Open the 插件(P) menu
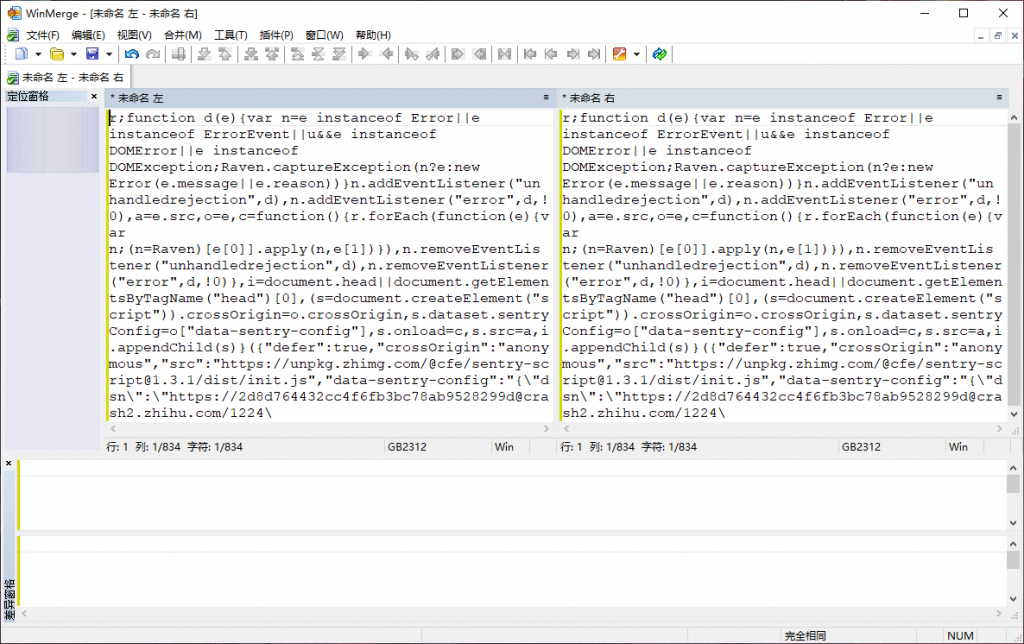Screen dimensions: 1024x644 coord(276,35)
